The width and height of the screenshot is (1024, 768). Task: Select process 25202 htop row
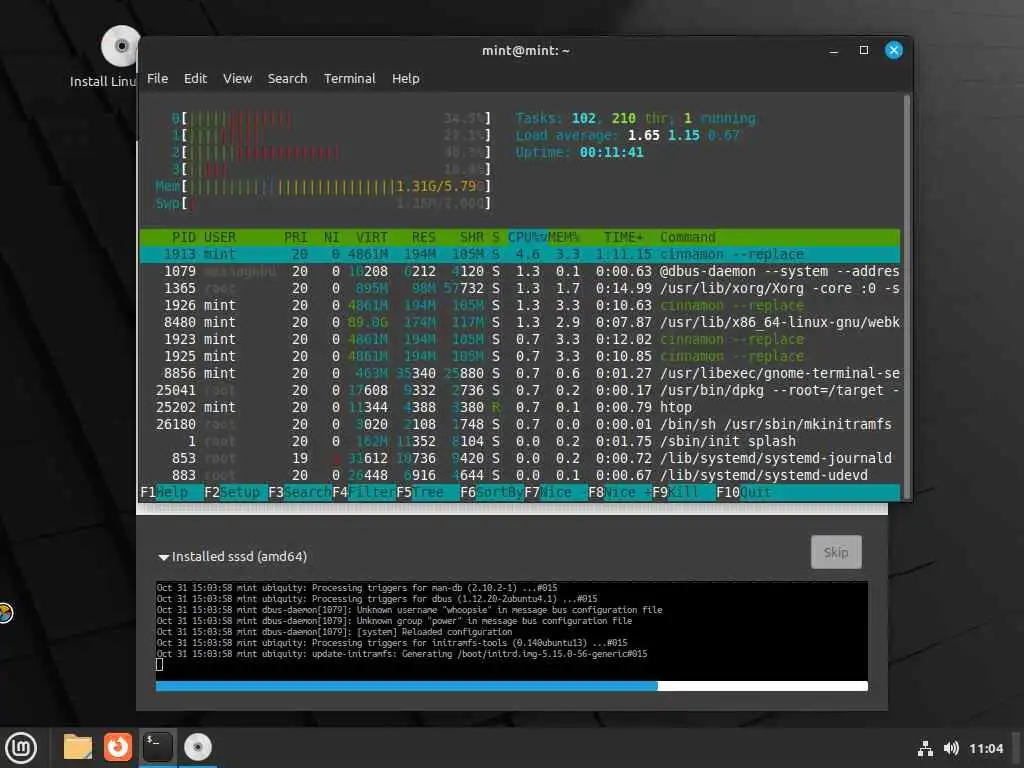[x=519, y=407]
